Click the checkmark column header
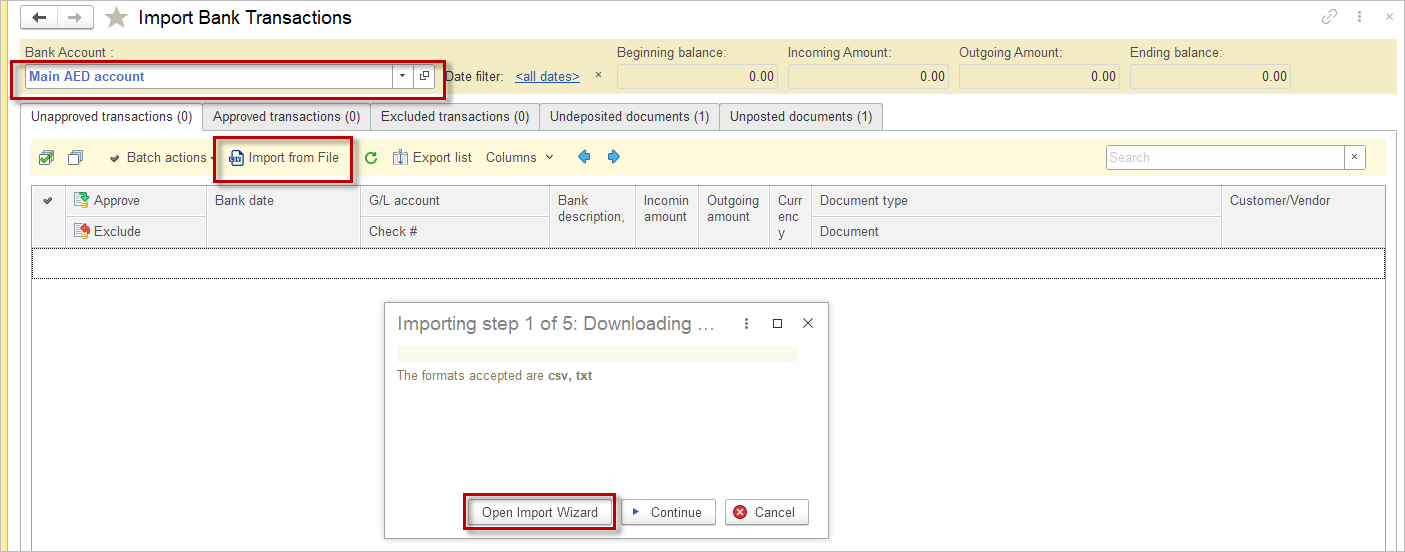The image size is (1405, 552). pos(47,201)
